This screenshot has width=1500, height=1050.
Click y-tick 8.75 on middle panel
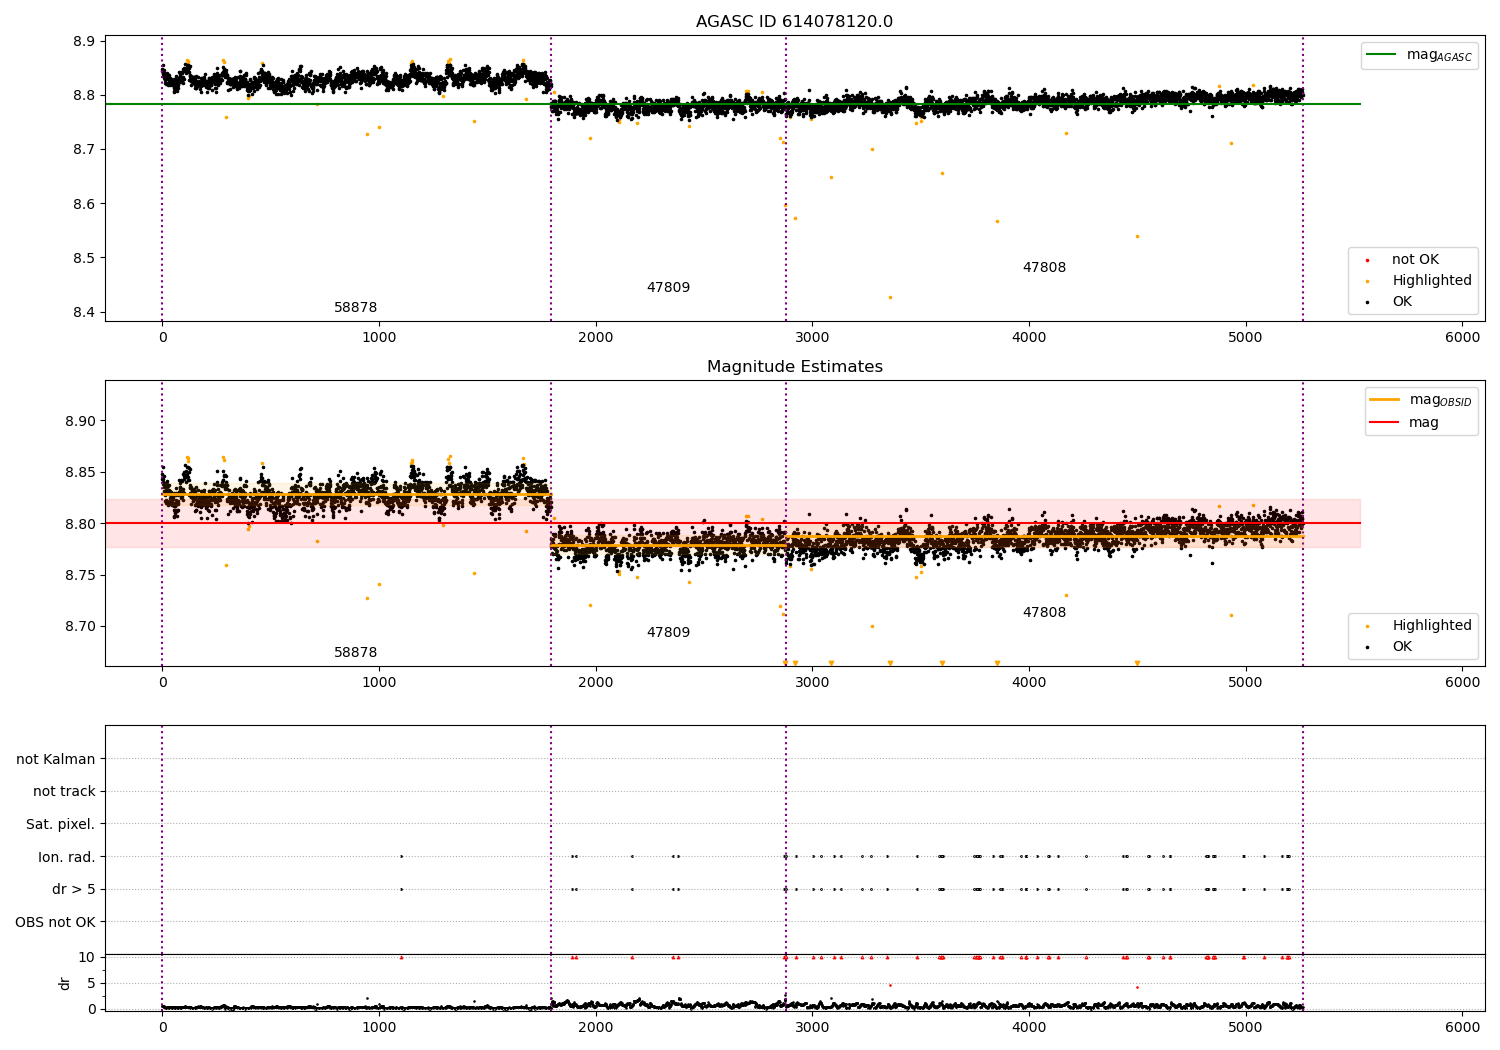80,575
